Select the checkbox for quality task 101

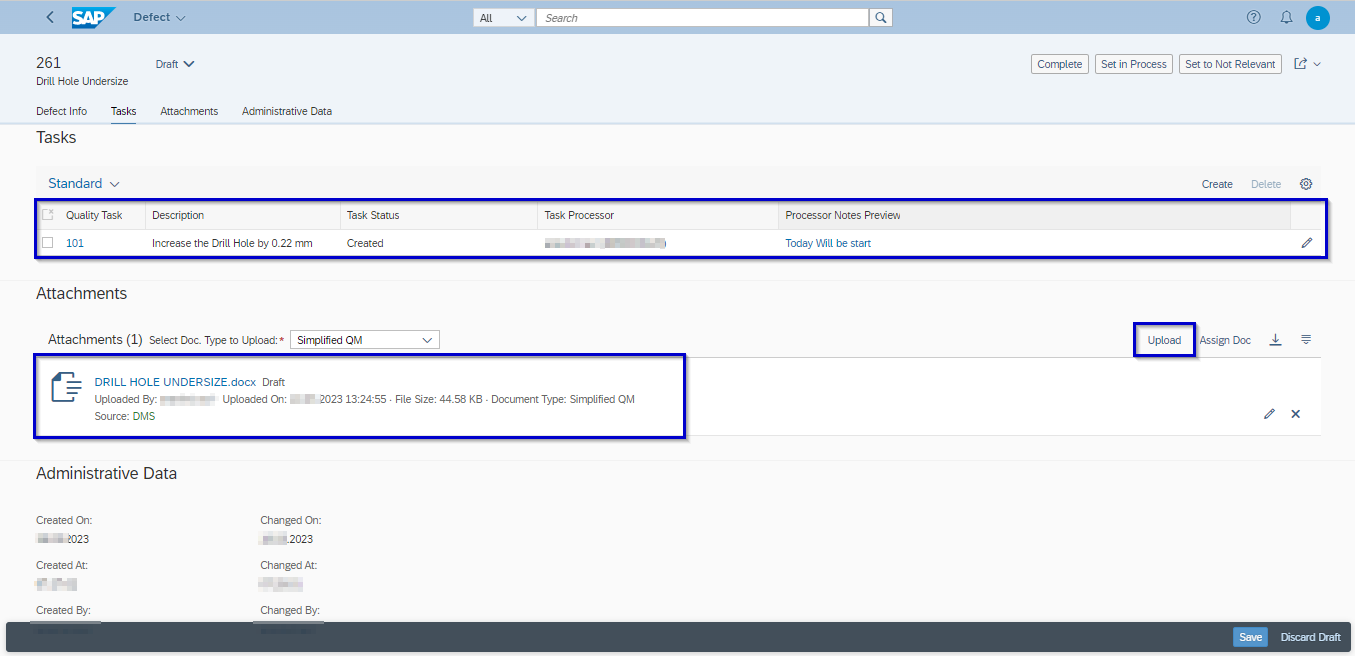point(47,242)
